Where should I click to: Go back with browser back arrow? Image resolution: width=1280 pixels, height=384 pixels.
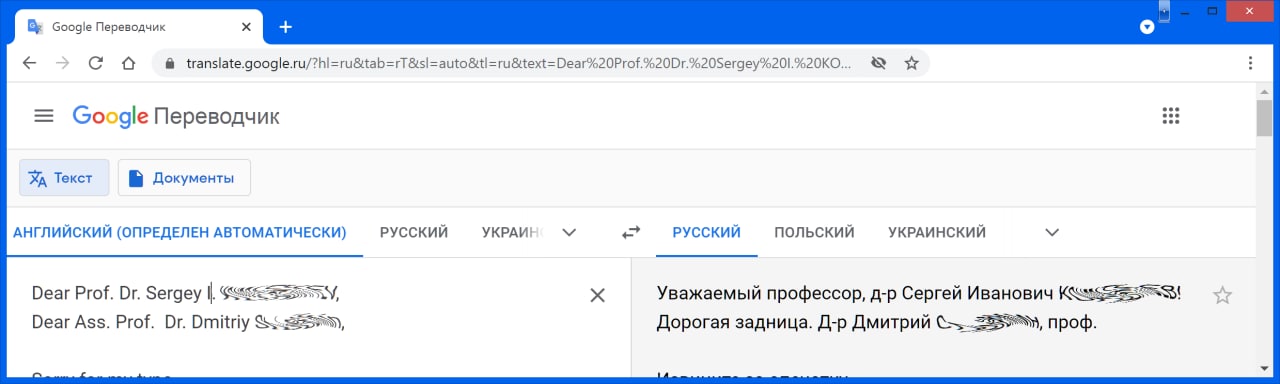click(x=29, y=63)
